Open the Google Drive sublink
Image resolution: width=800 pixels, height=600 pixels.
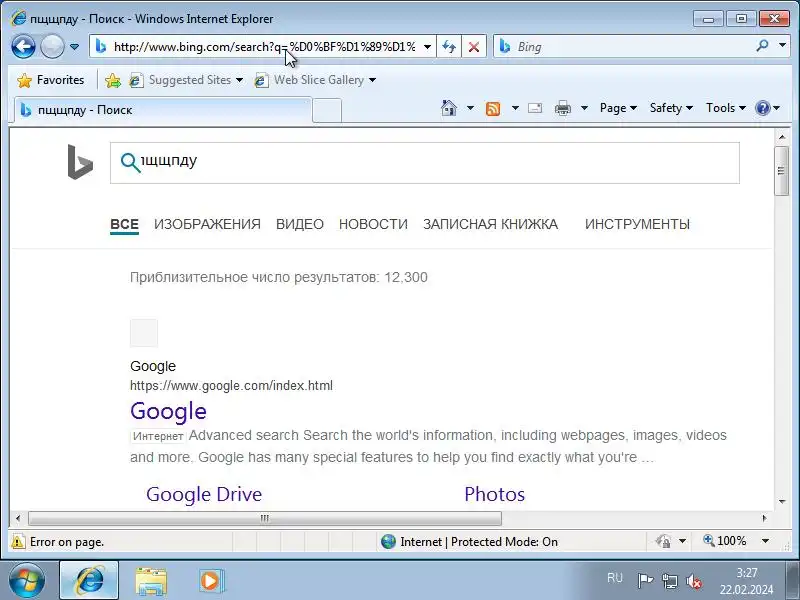coord(204,494)
